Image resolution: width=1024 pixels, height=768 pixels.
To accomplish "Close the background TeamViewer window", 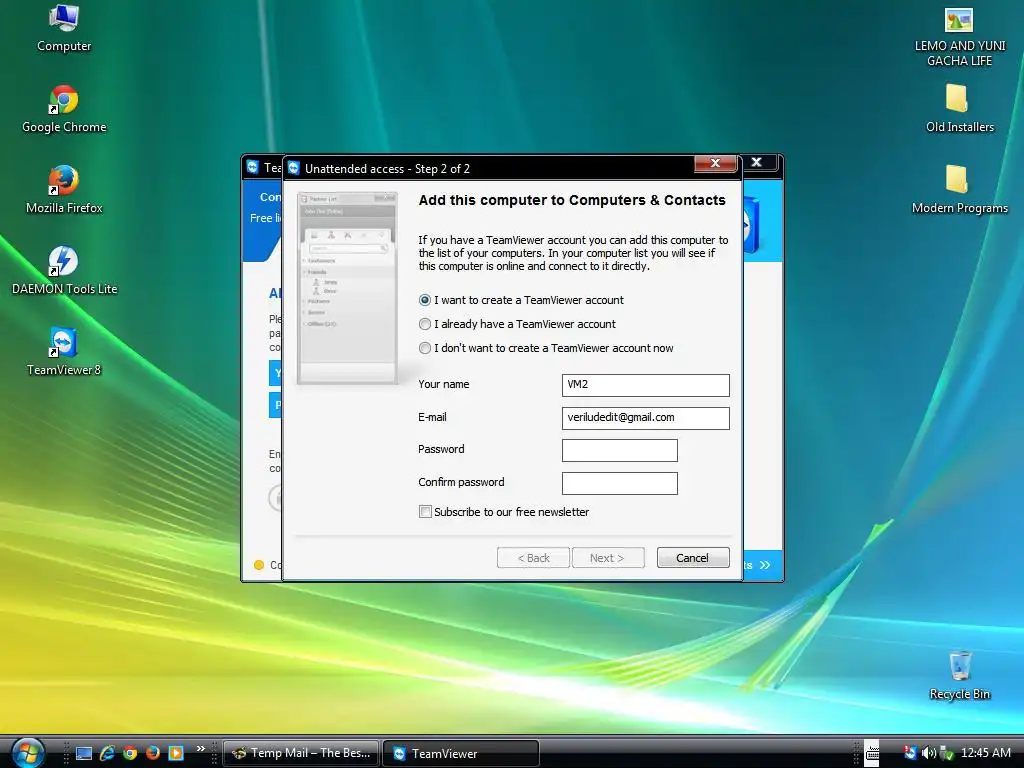I will pyautogui.click(x=757, y=162).
